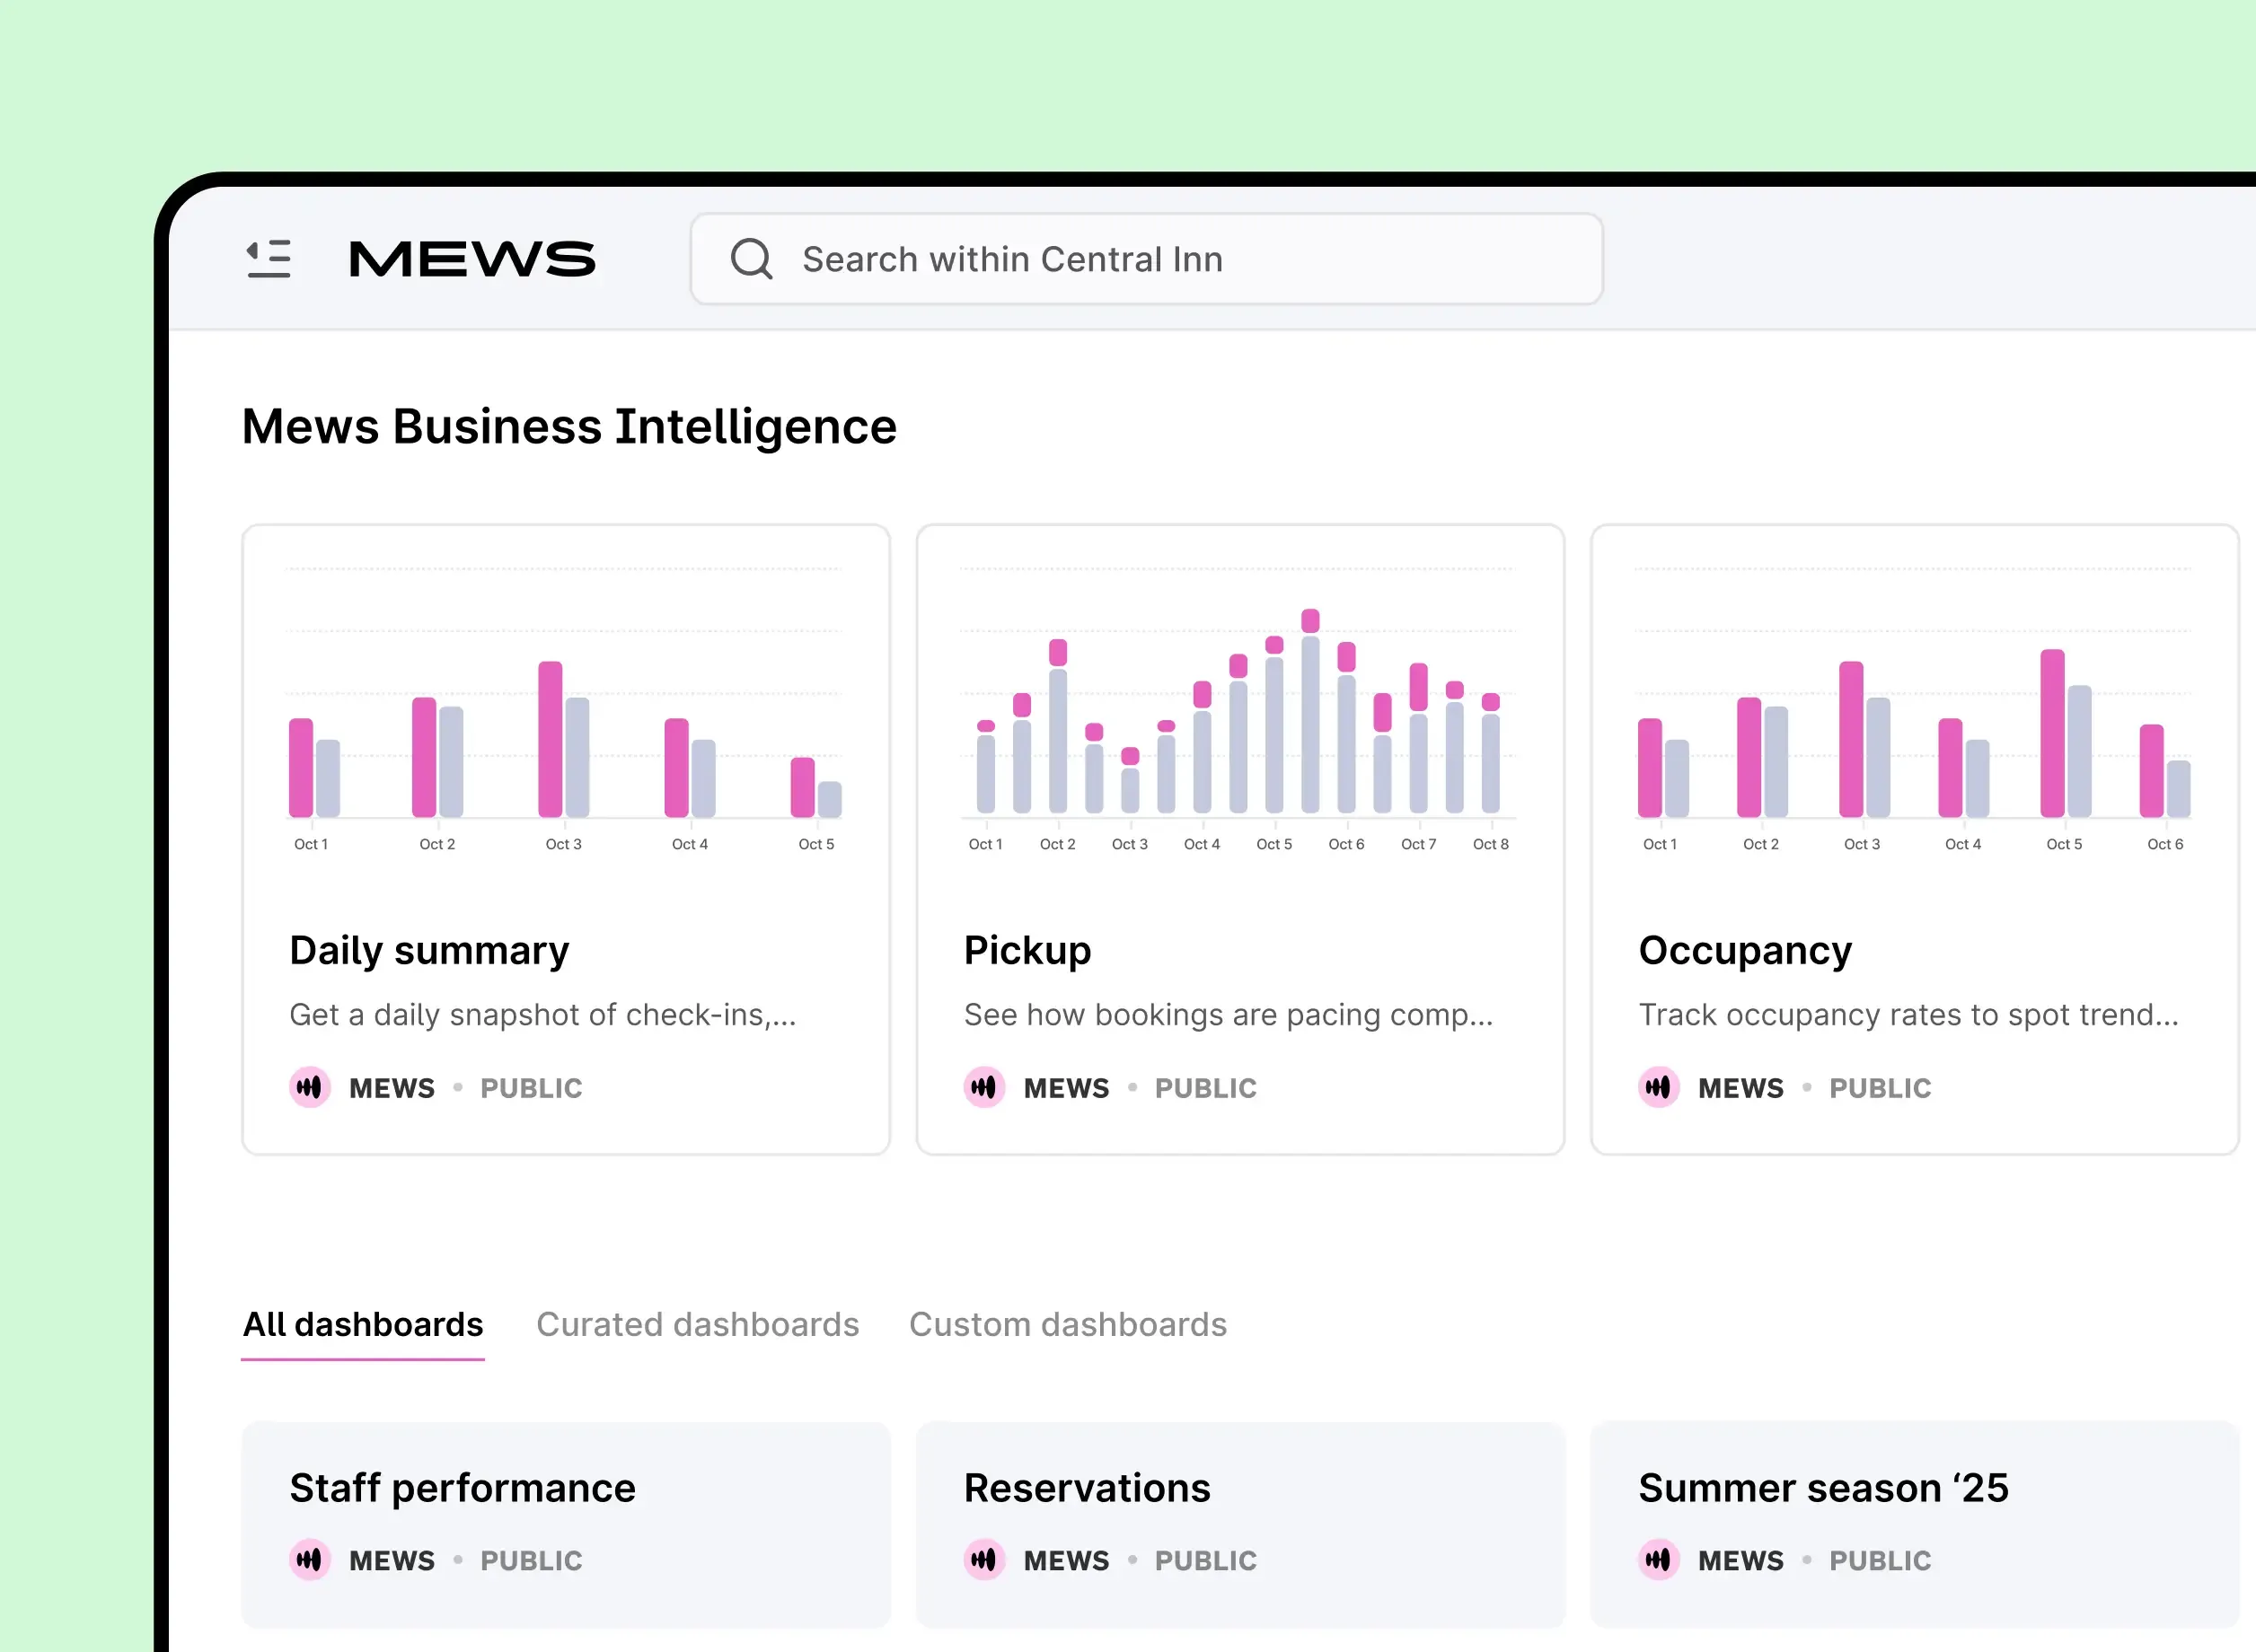Open the sidebar navigation icon
This screenshot has width=2256, height=1652.
click(x=268, y=259)
